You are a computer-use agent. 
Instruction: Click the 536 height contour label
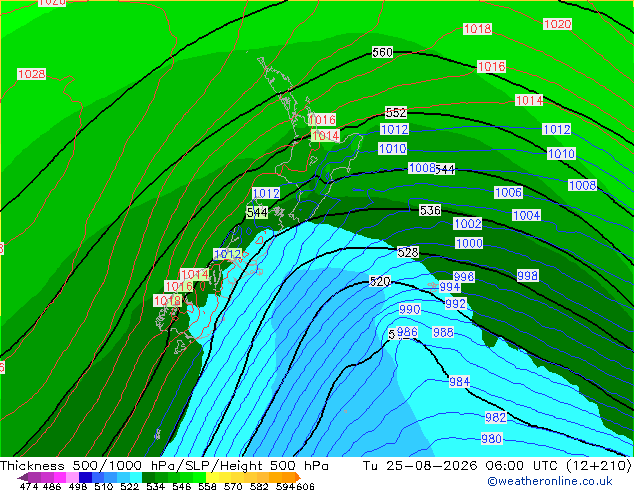point(430,210)
